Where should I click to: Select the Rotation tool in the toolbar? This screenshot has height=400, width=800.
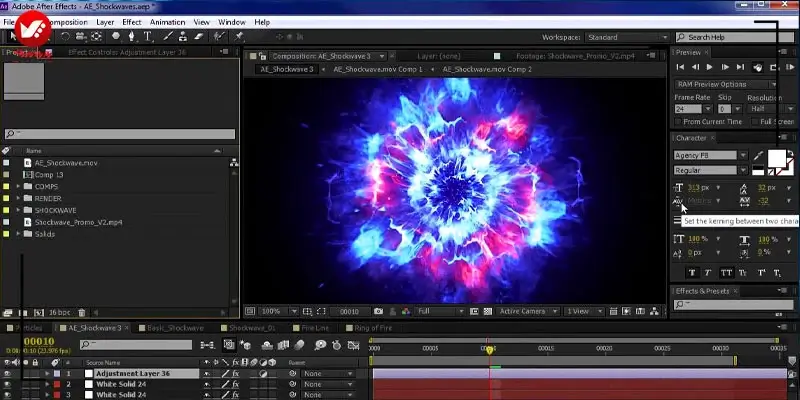click(65, 36)
